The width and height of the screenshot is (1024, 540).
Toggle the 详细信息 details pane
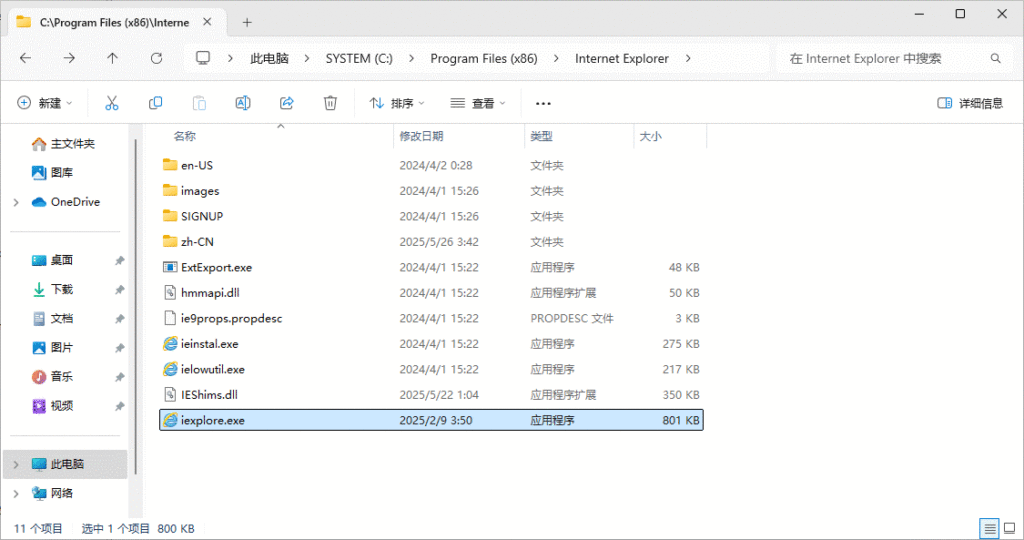pos(970,103)
